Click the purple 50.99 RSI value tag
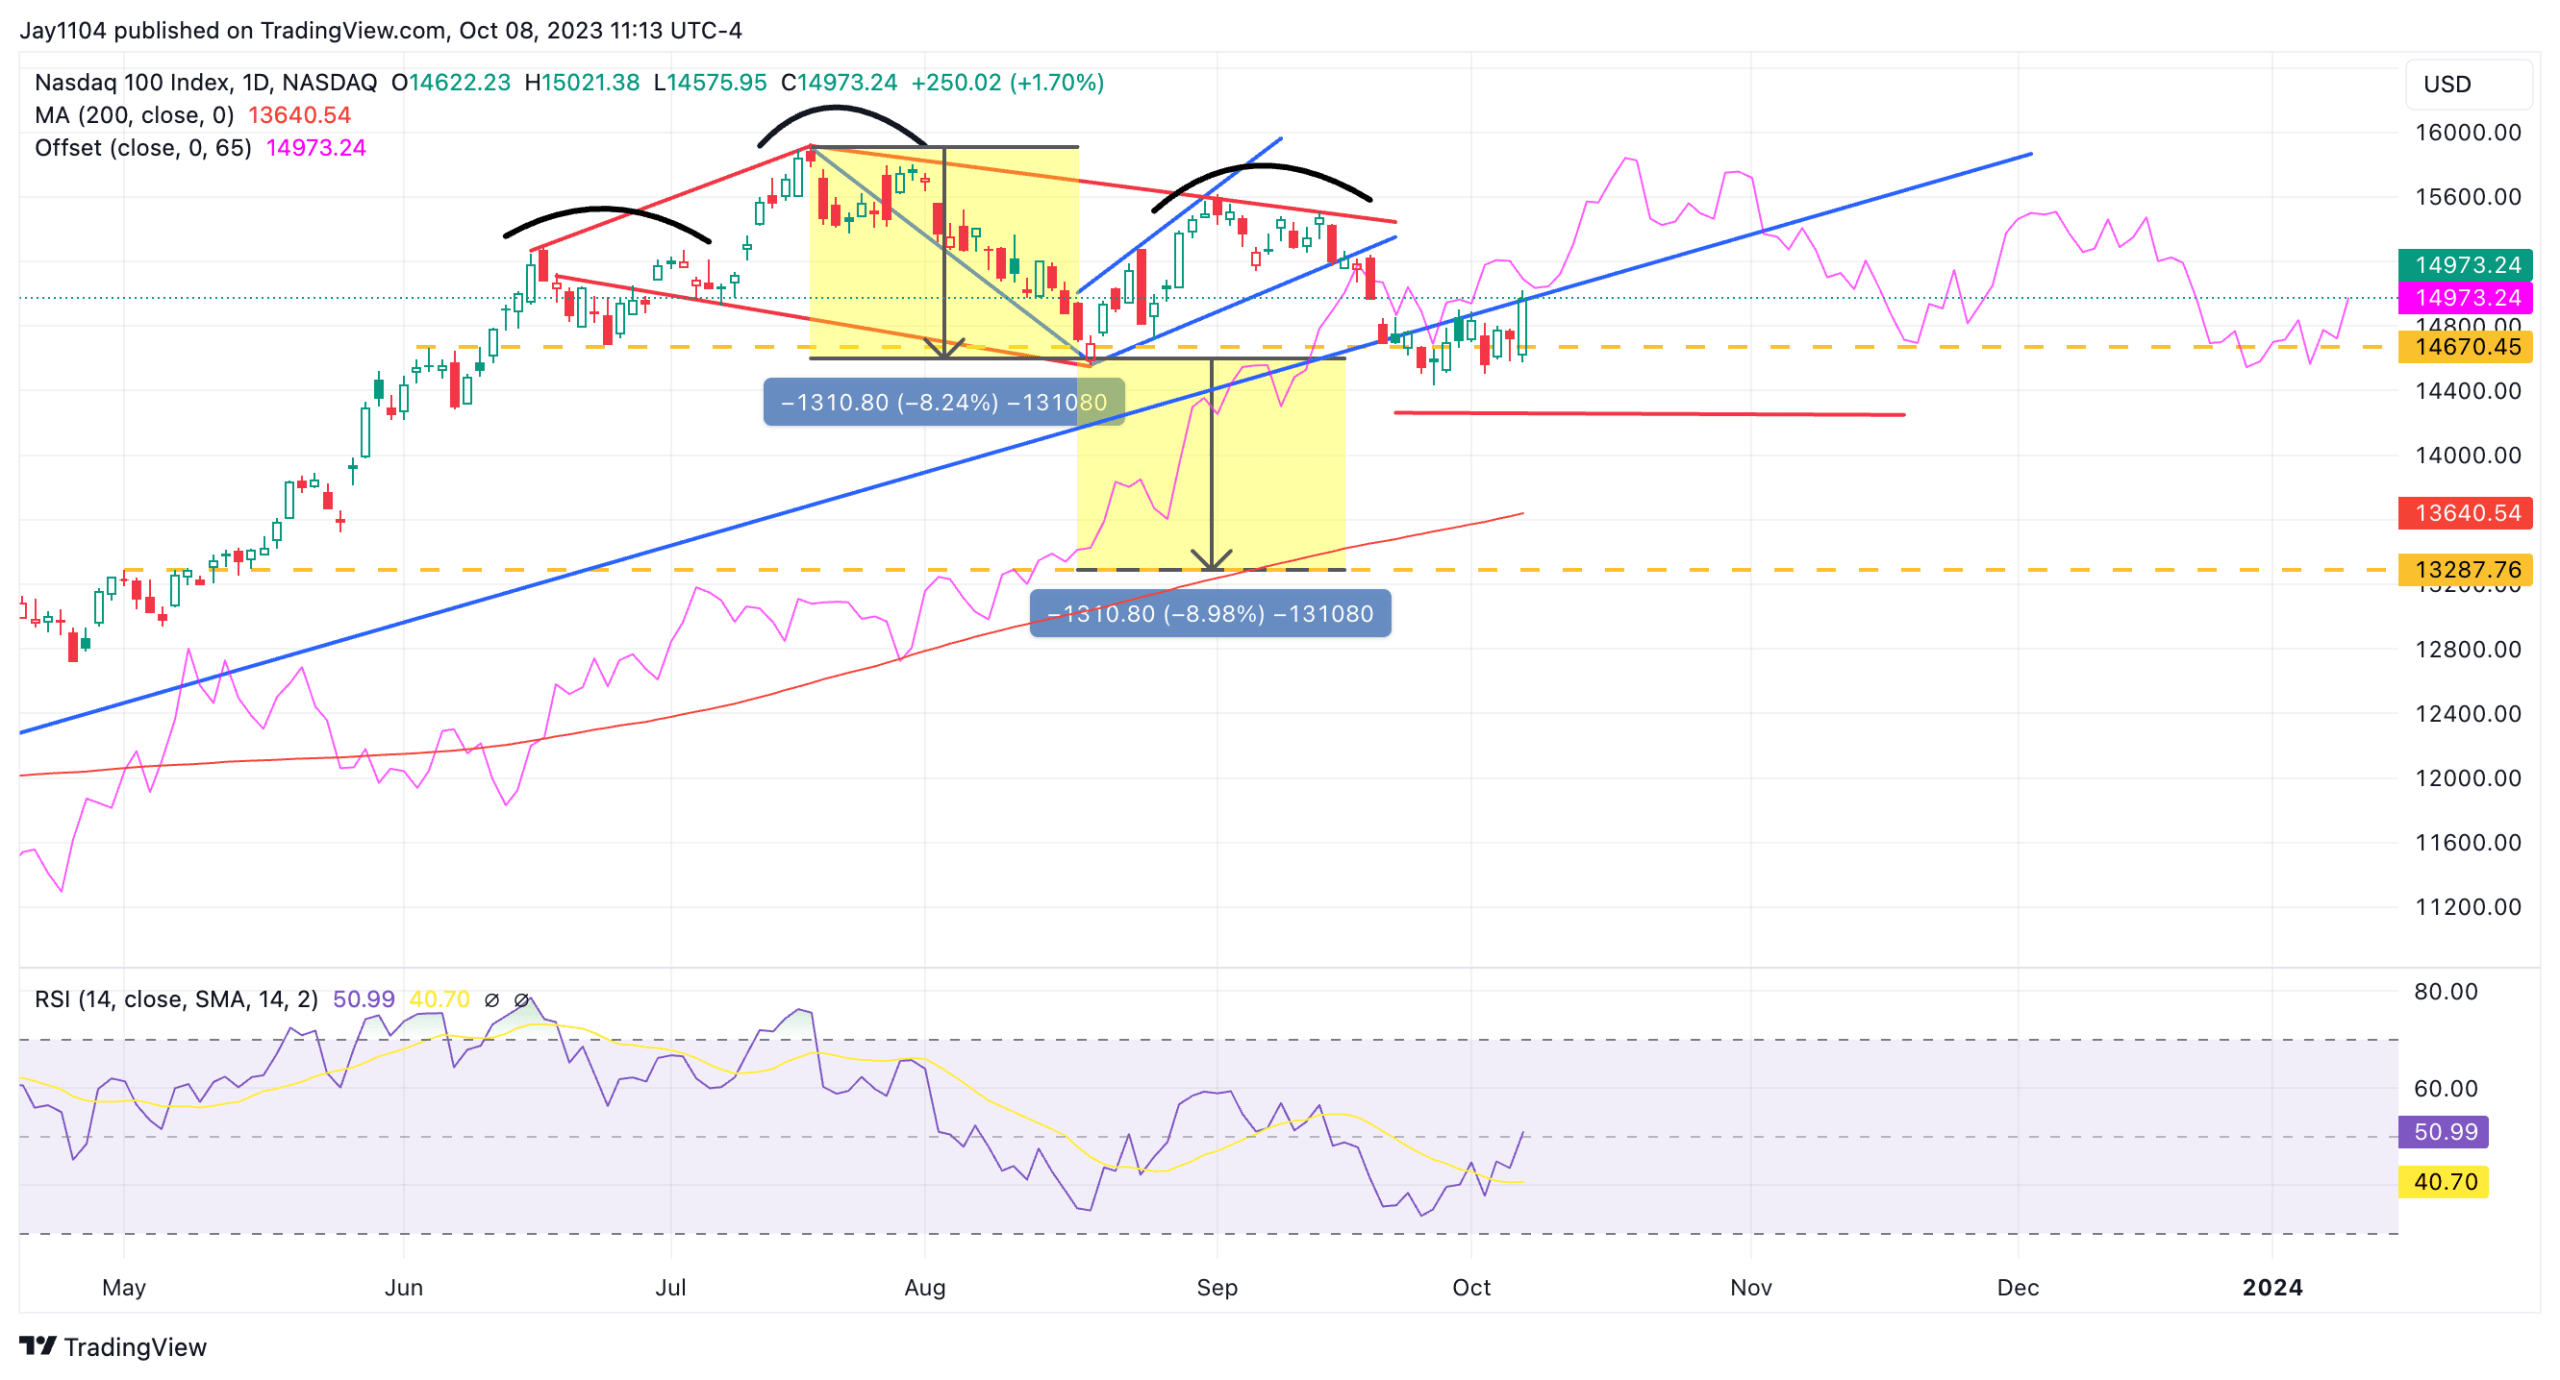This screenshot has height=1380, width=2560. [2442, 1131]
